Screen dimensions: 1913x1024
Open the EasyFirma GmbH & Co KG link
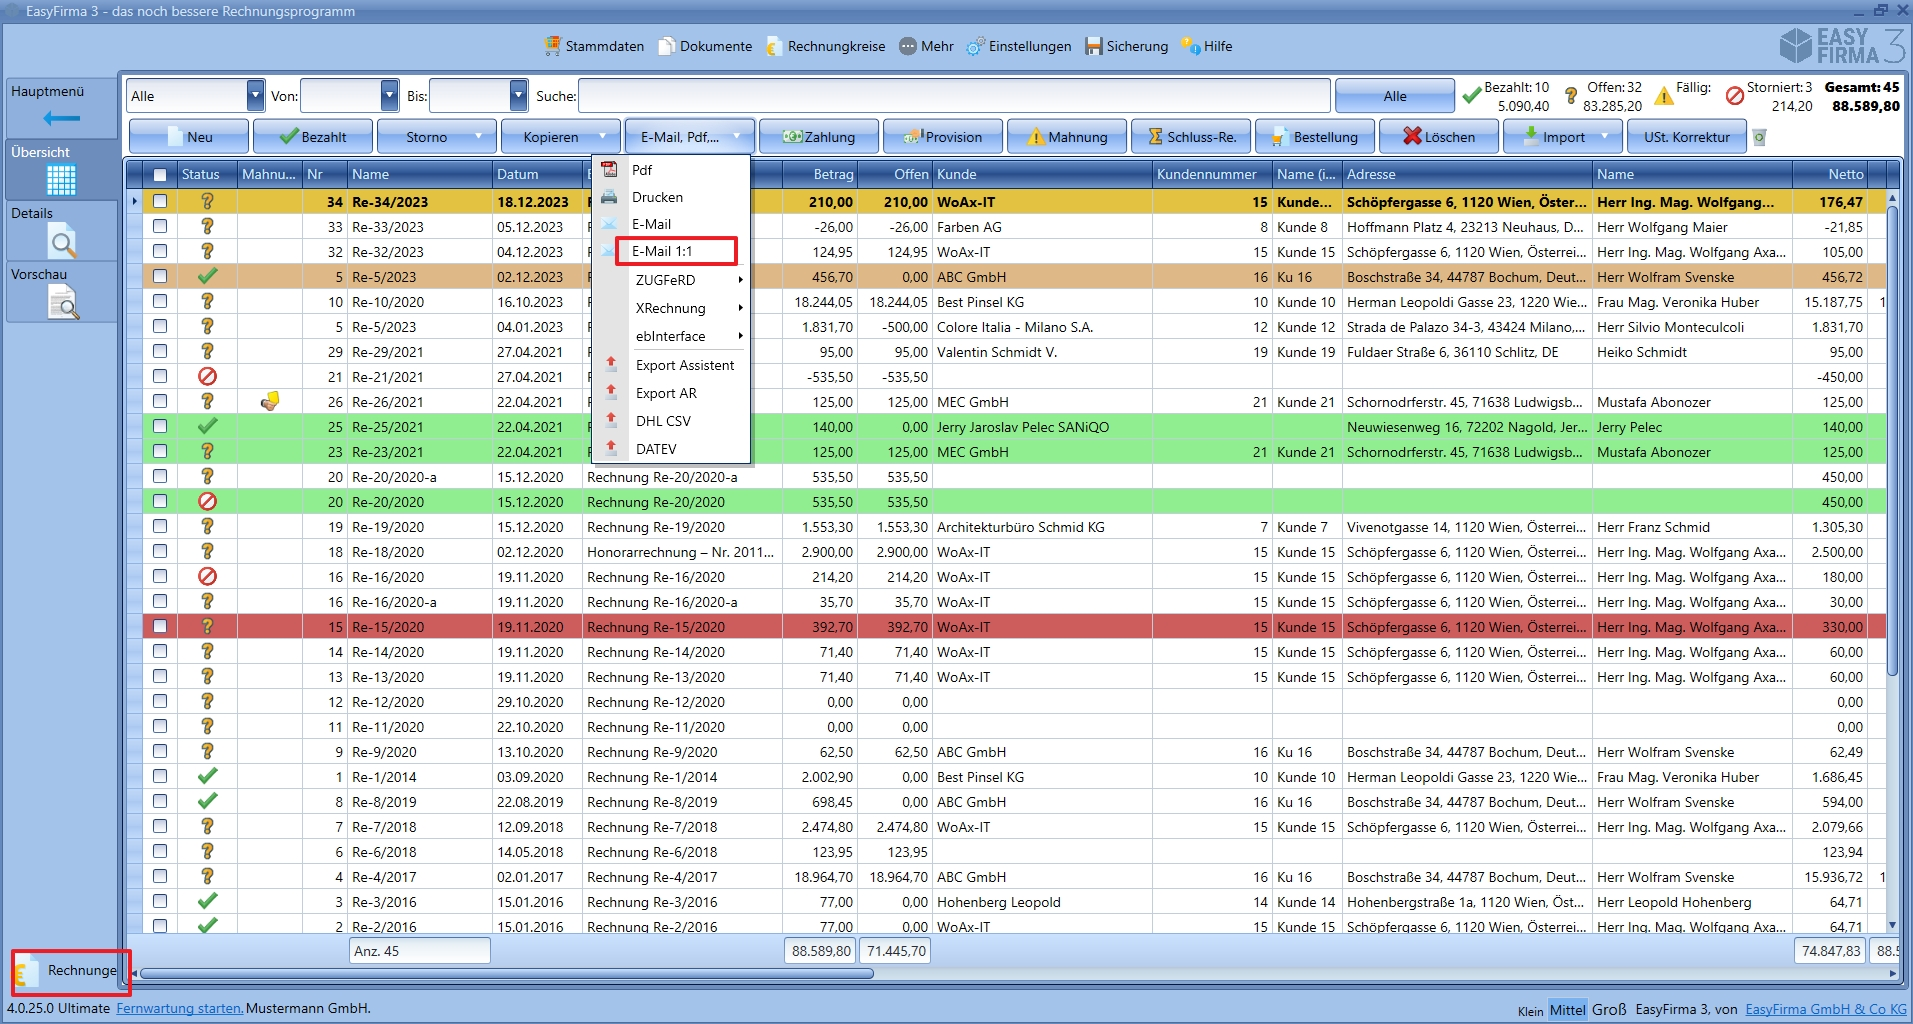[x=1826, y=1009]
